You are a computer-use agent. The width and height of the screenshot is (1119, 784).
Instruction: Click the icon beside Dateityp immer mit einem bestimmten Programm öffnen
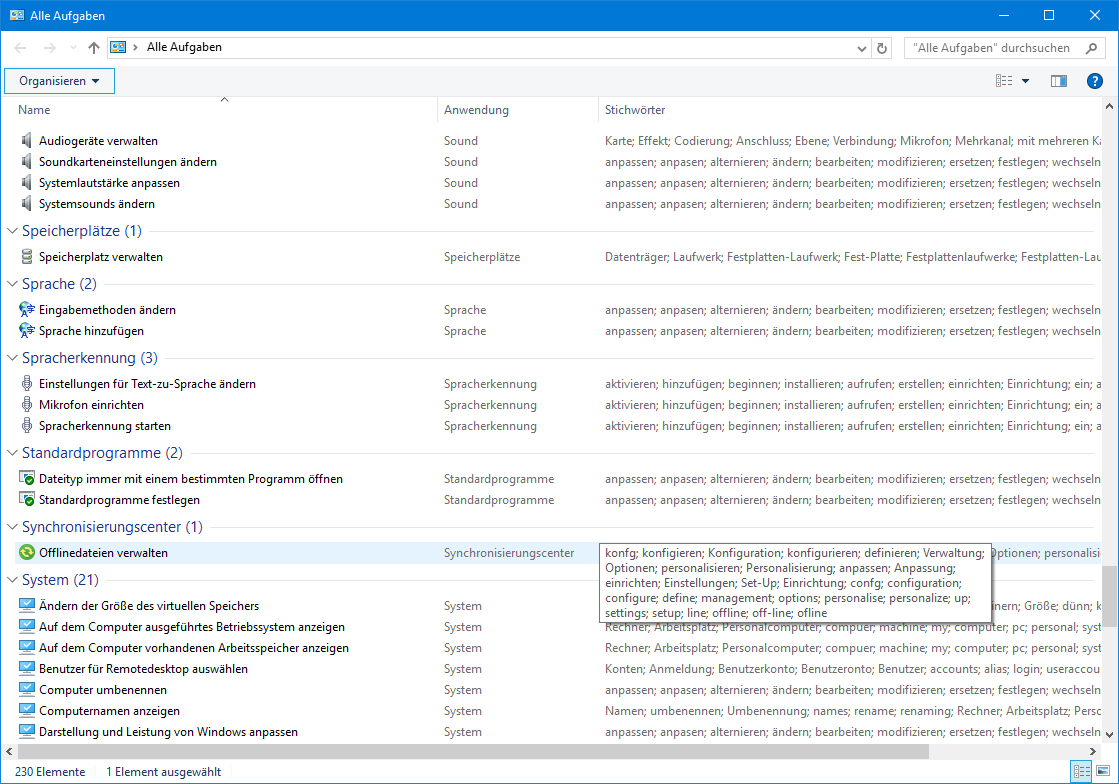click(26, 478)
